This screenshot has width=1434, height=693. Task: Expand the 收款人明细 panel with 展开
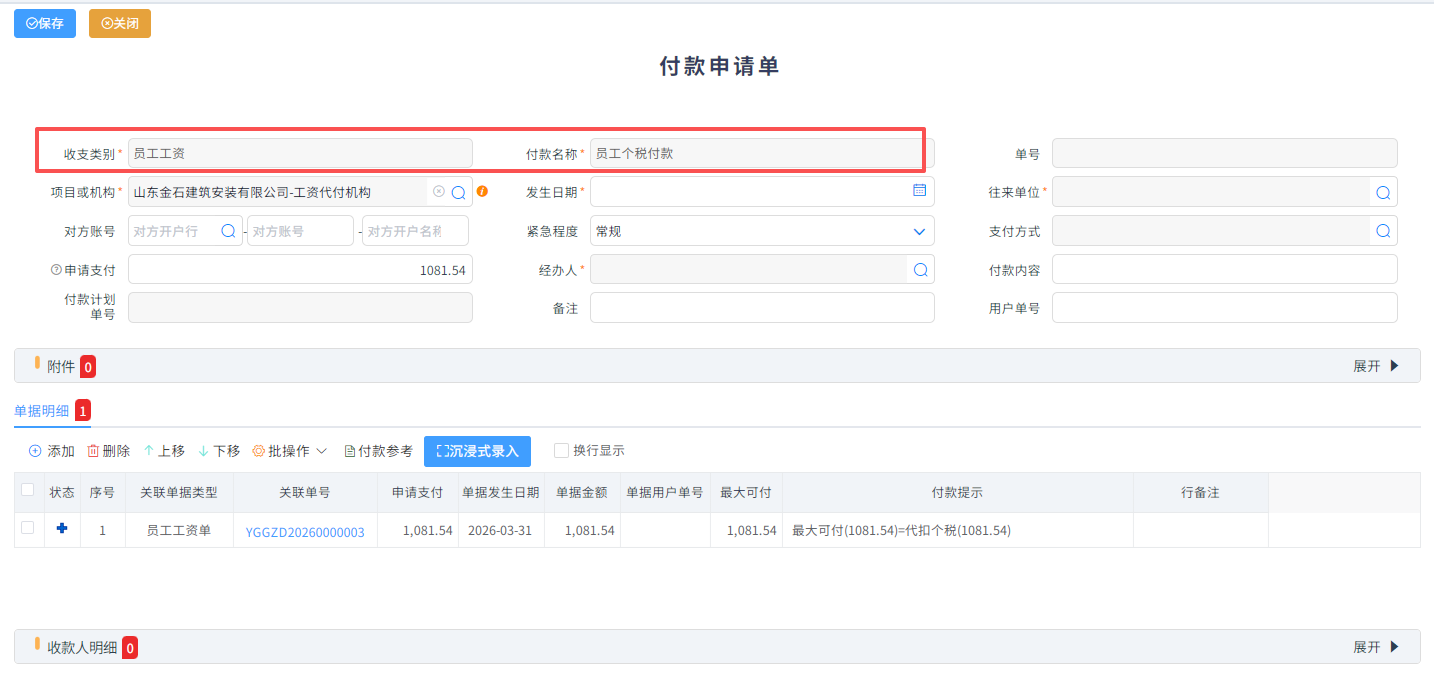point(1376,647)
